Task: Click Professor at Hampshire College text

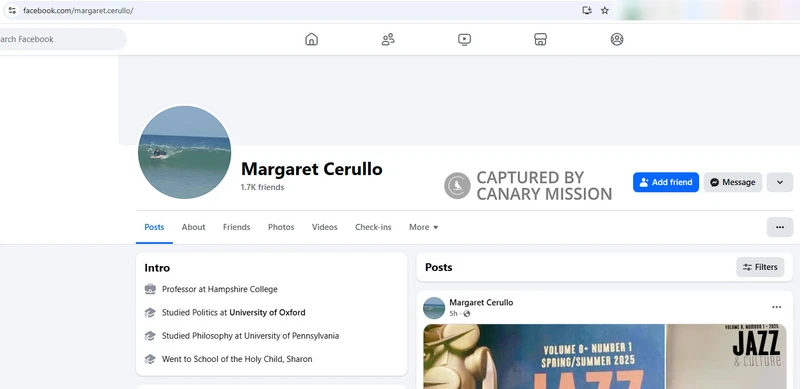Action: click(220, 289)
